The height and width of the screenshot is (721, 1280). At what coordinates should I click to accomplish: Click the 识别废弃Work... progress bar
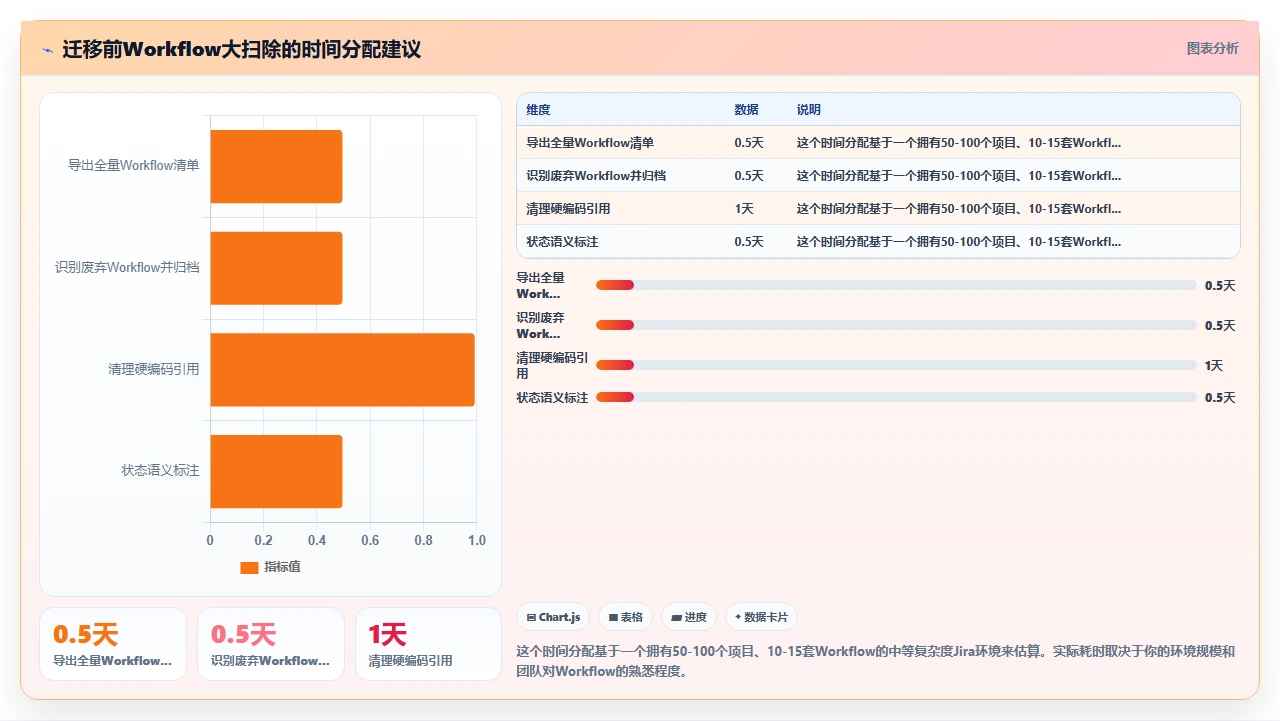896,325
